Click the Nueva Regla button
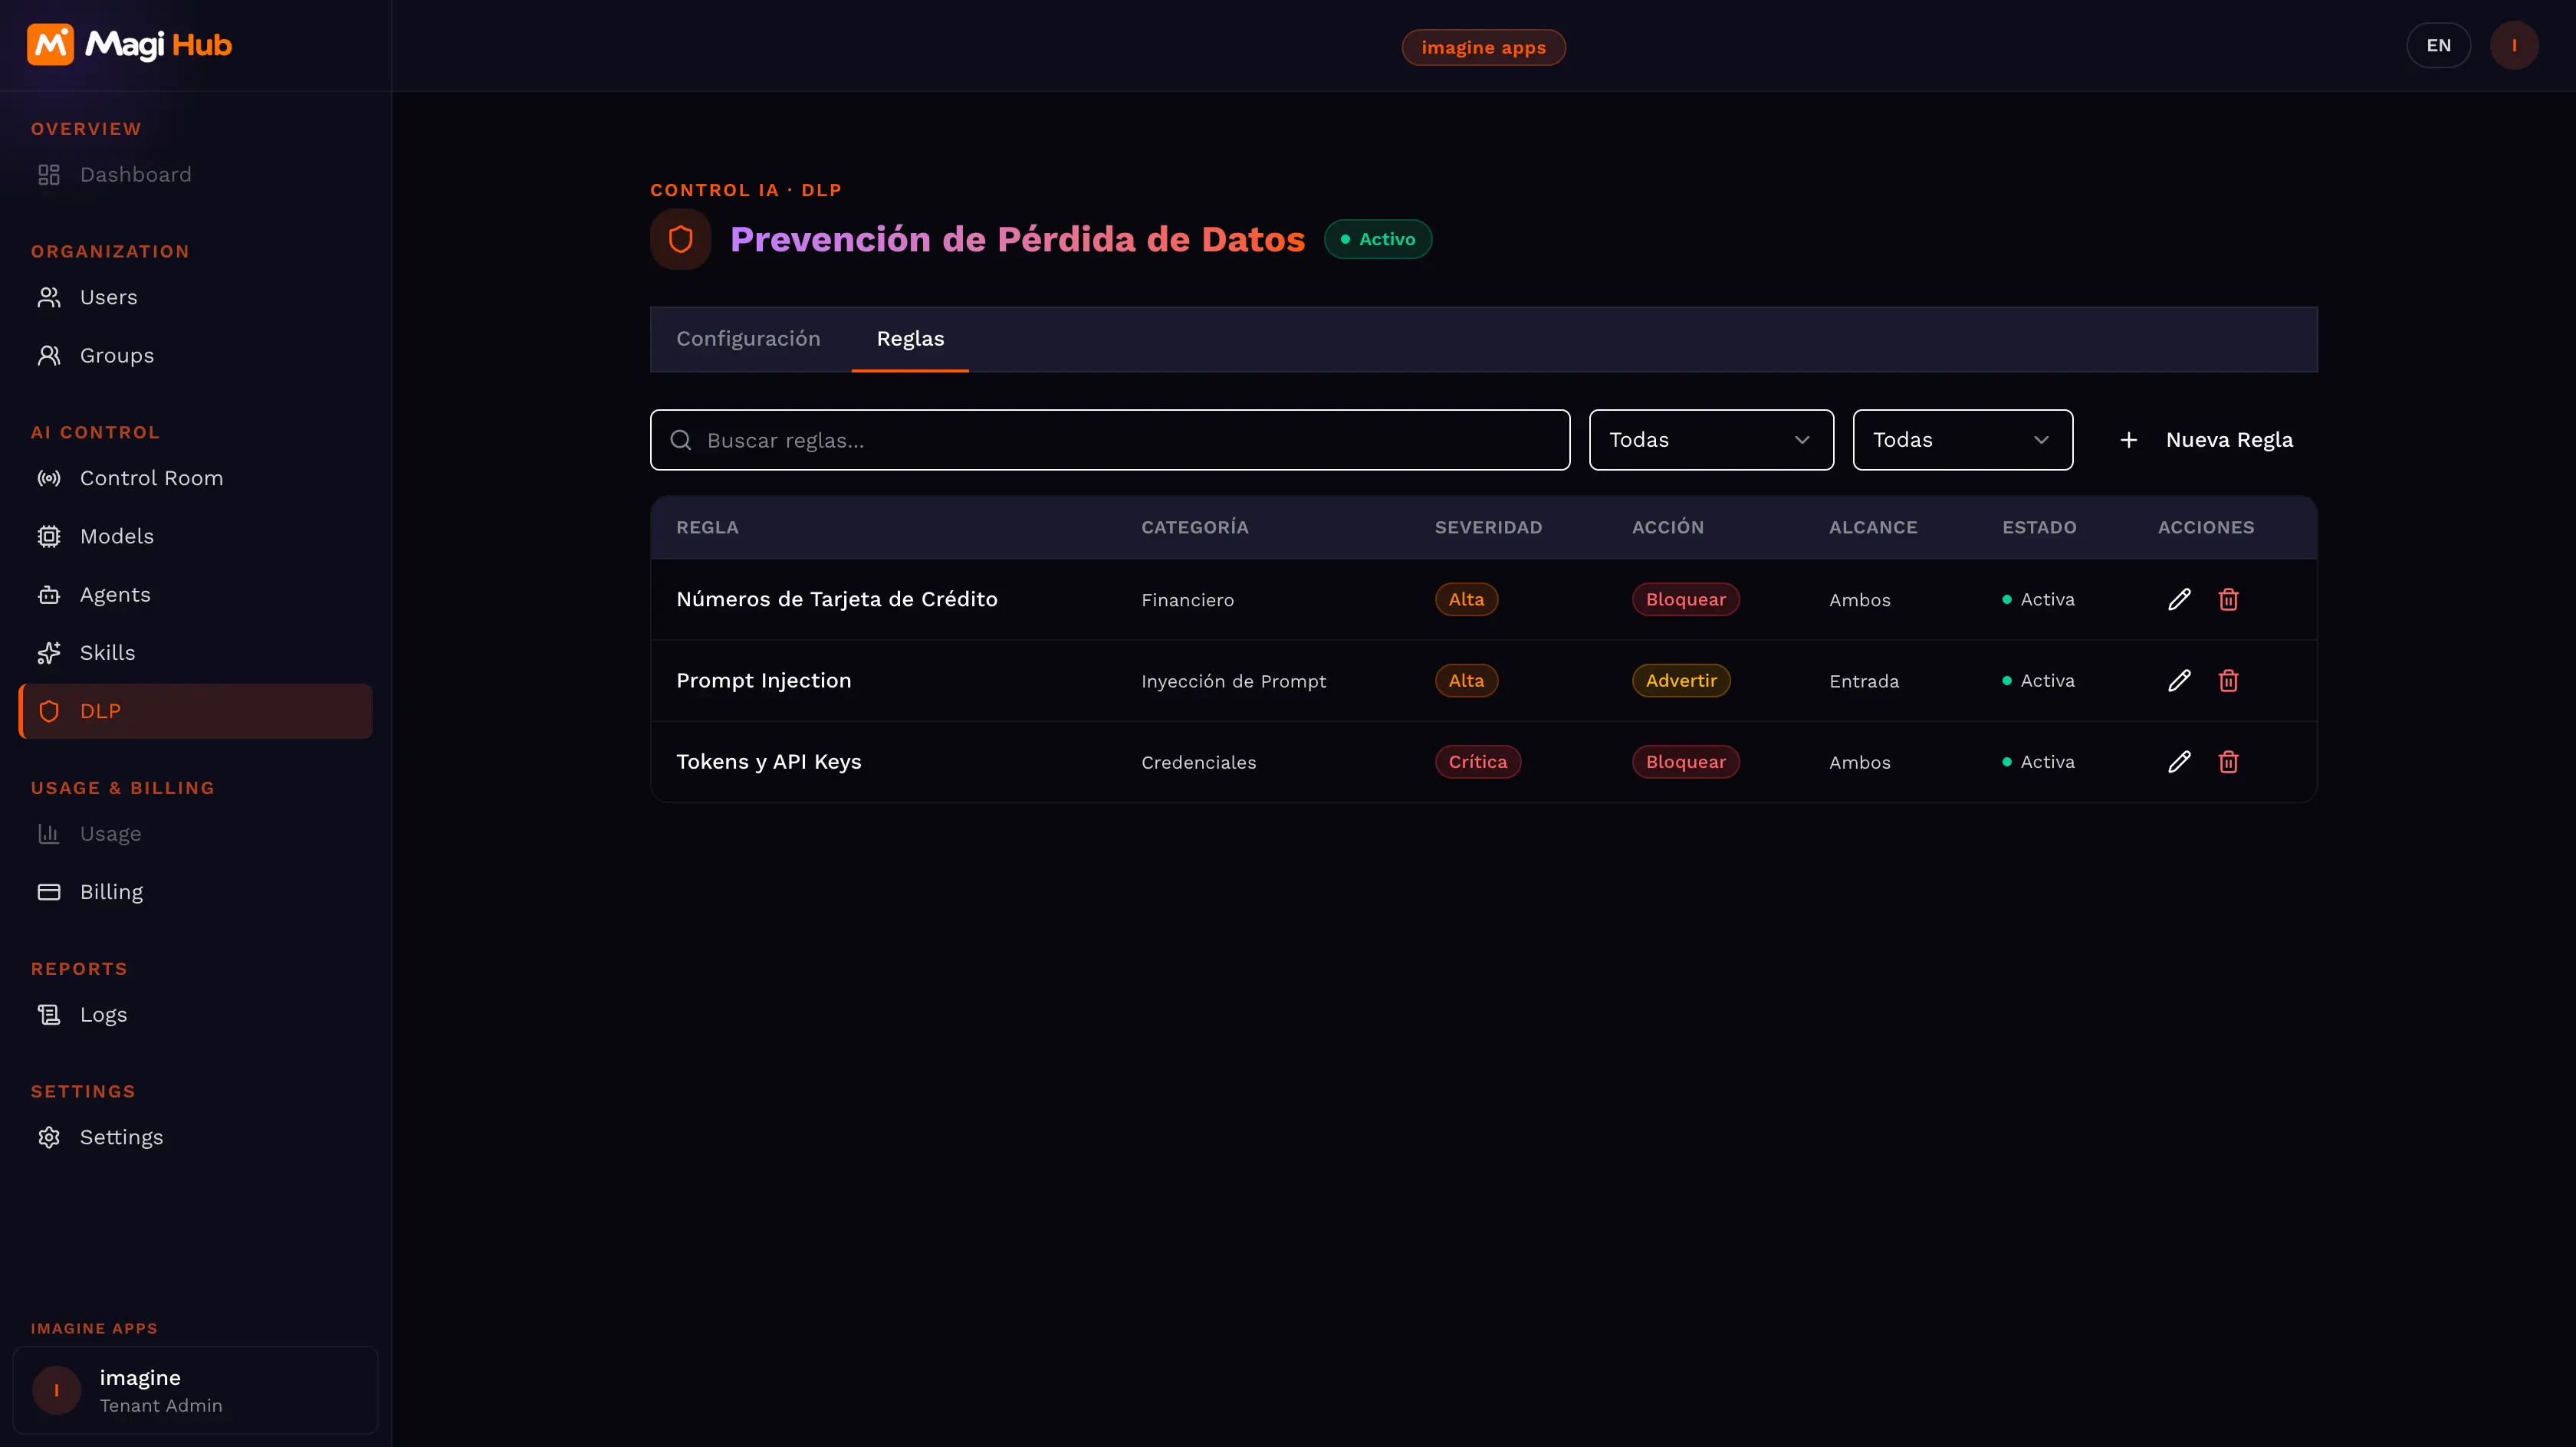 pos(2205,440)
